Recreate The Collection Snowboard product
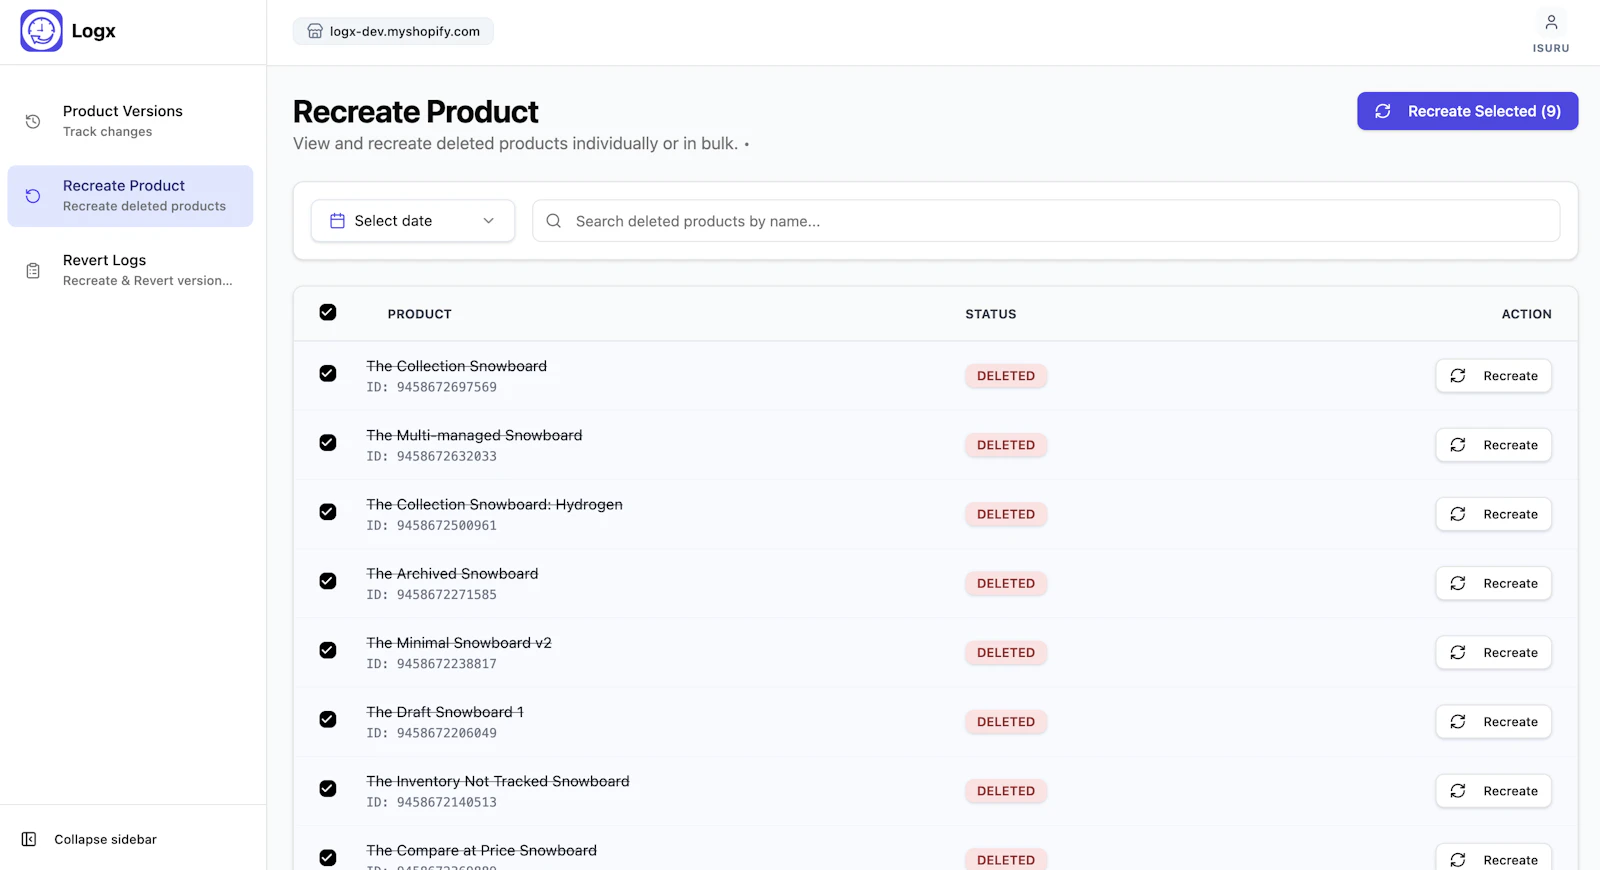This screenshot has width=1600, height=870. click(x=1494, y=376)
